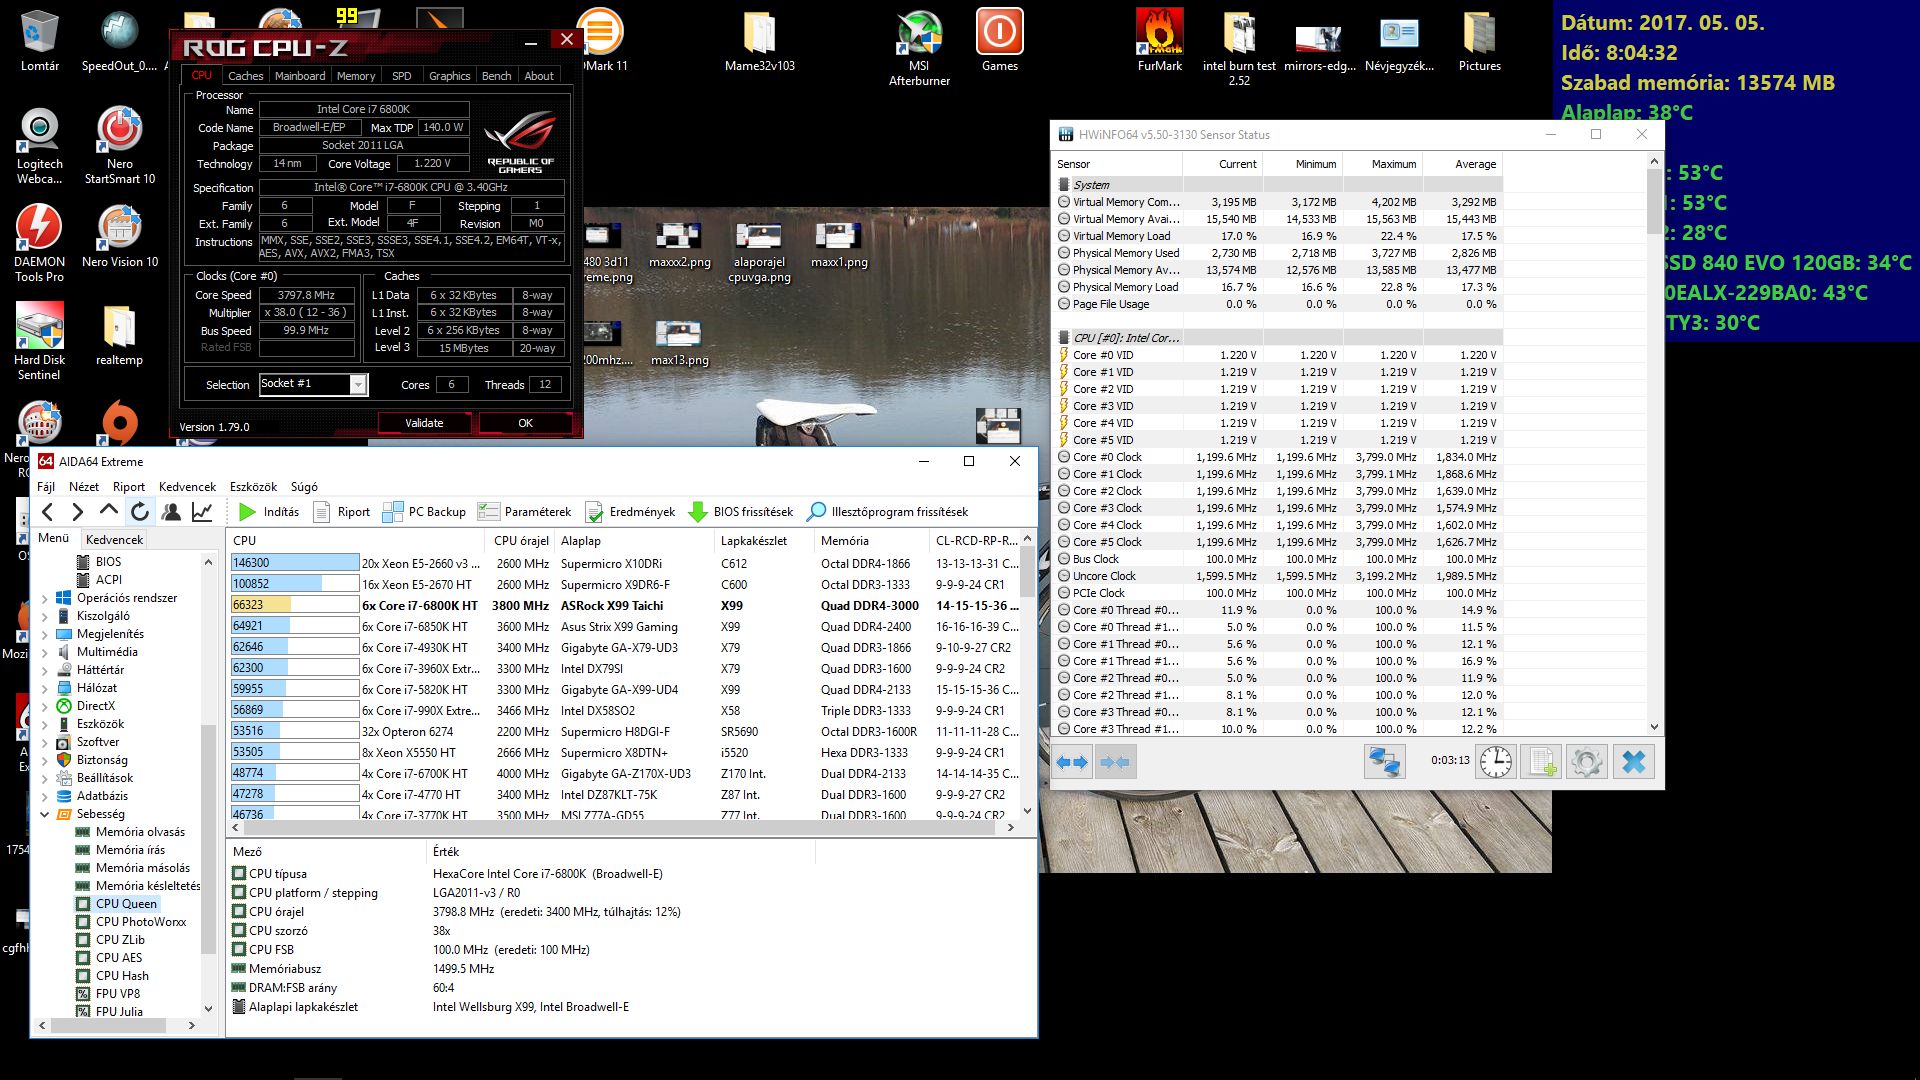Open DAEMON Tools Pro desktop icon

click(x=40, y=243)
